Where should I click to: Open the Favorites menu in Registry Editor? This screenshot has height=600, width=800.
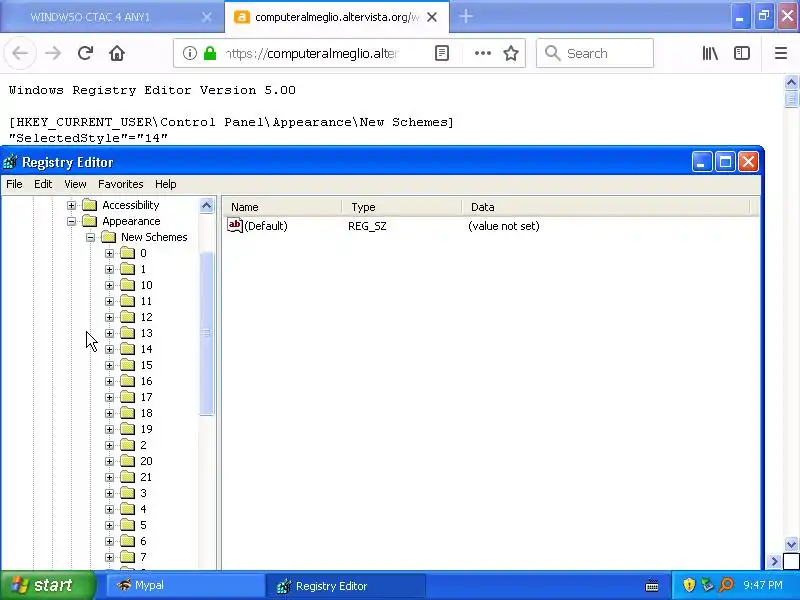click(121, 184)
